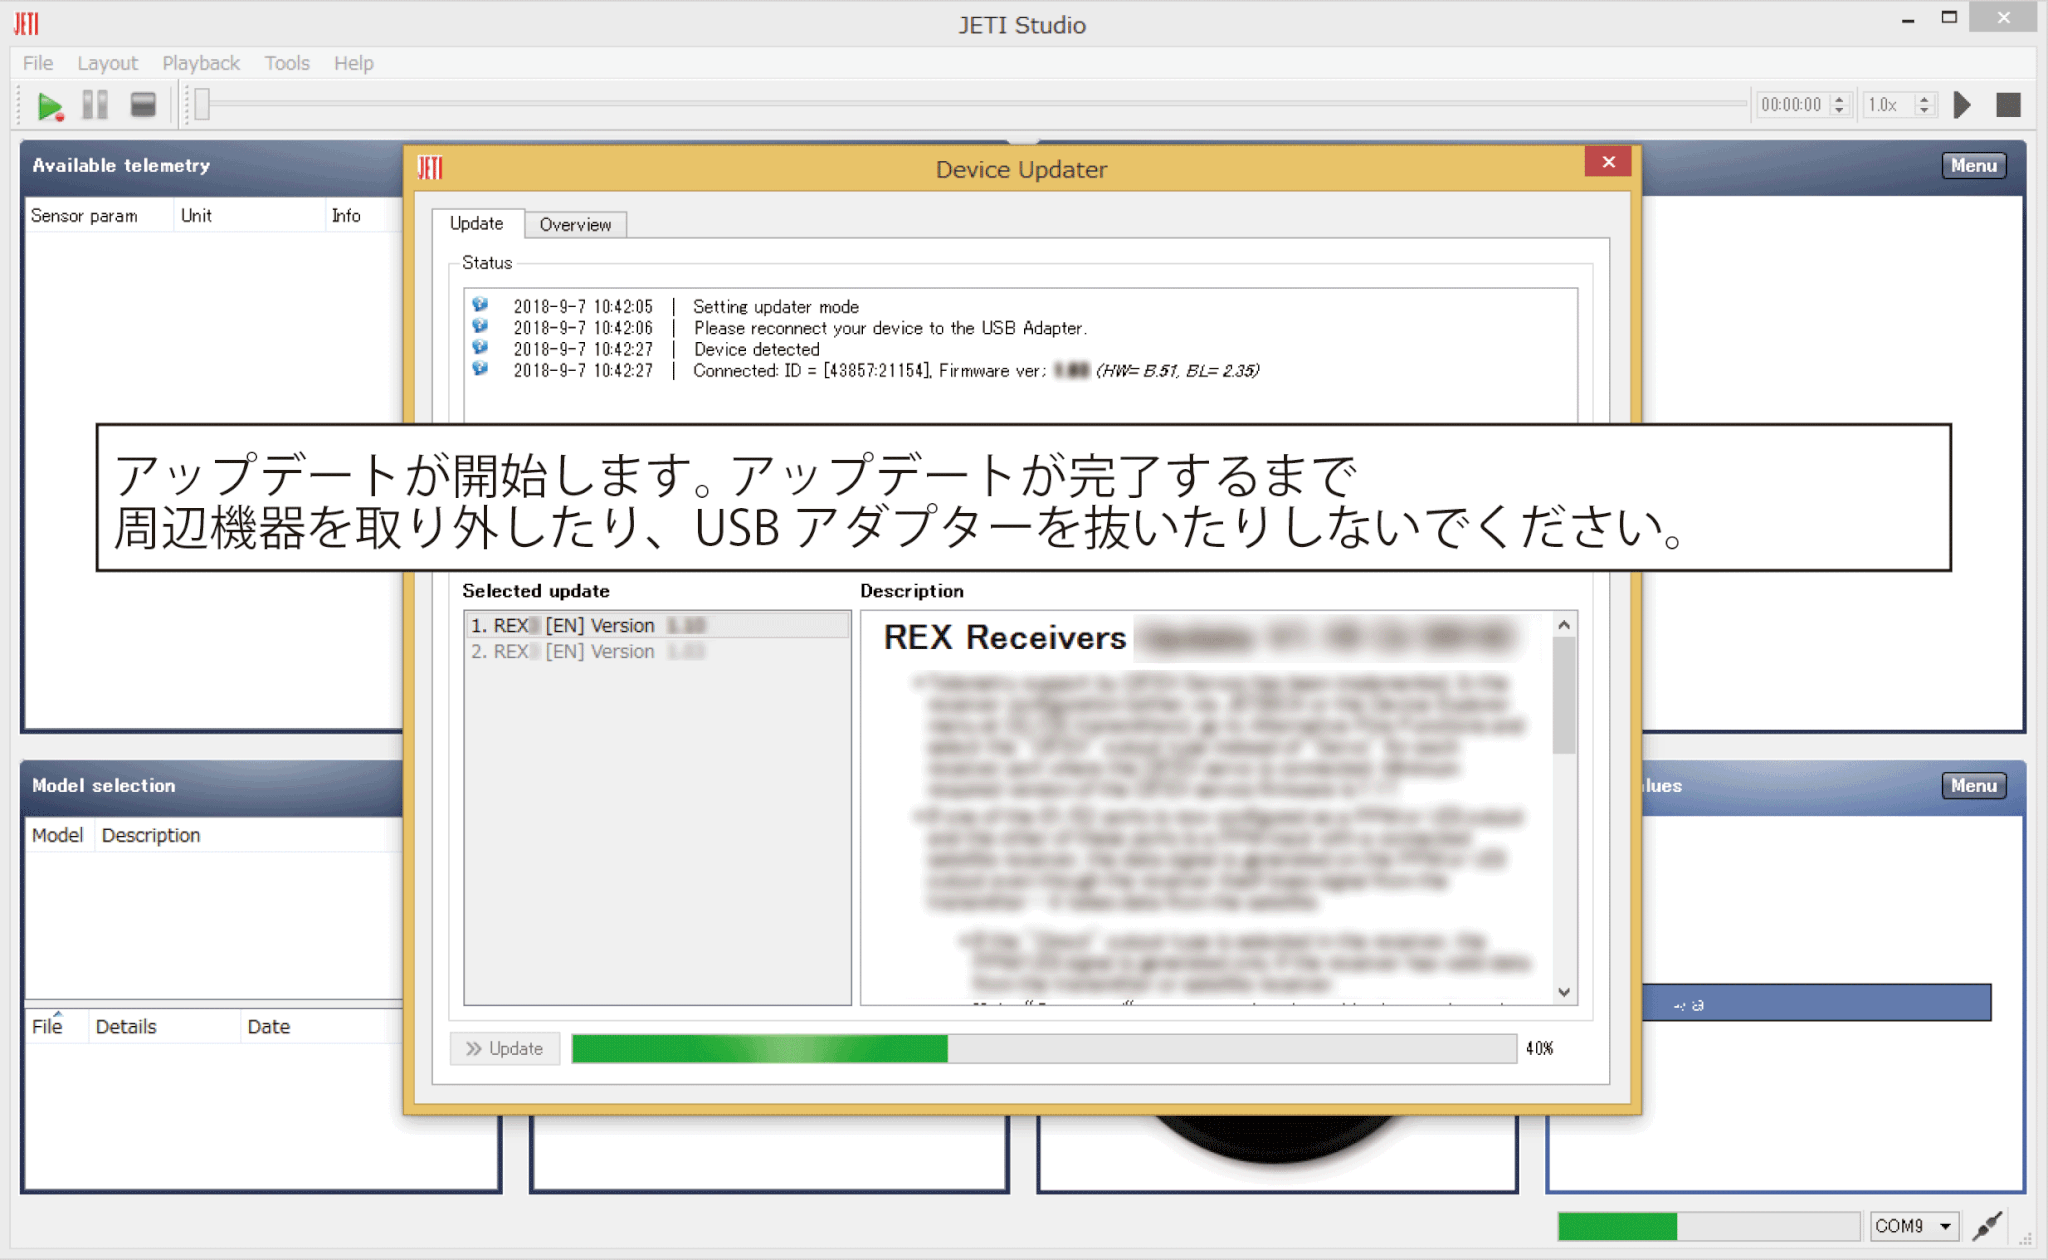Select the Update tab in Device Updater
This screenshot has width=2048, height=1260.
pyautogui.click(x=476, y=223)
